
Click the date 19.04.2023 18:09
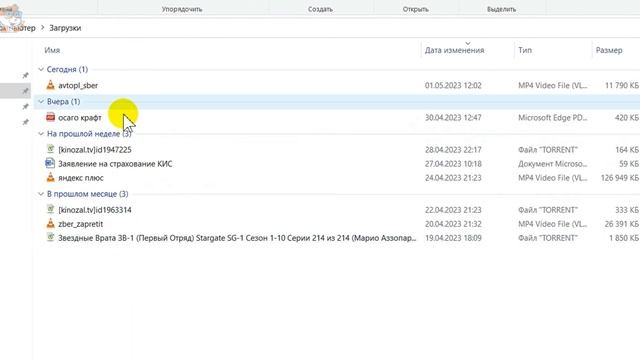(x=453, y=238)
